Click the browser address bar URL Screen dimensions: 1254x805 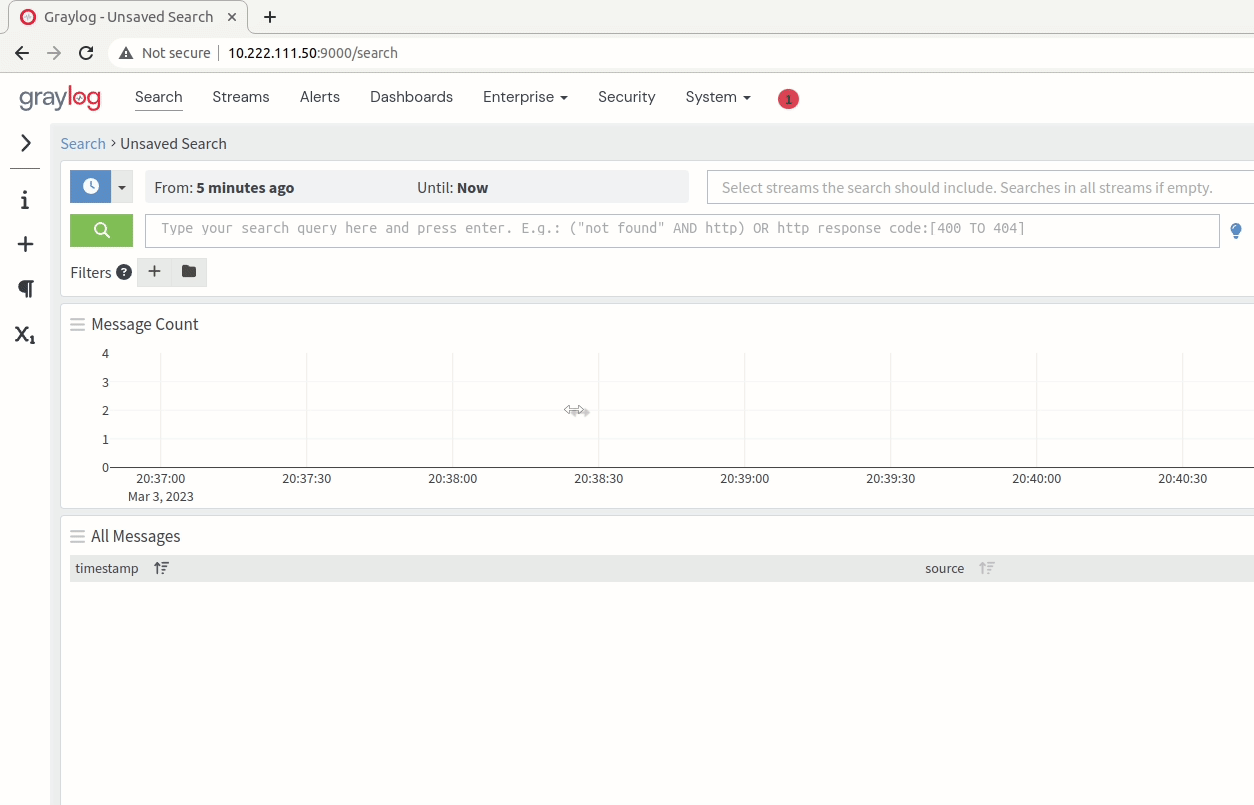[313, 53]
